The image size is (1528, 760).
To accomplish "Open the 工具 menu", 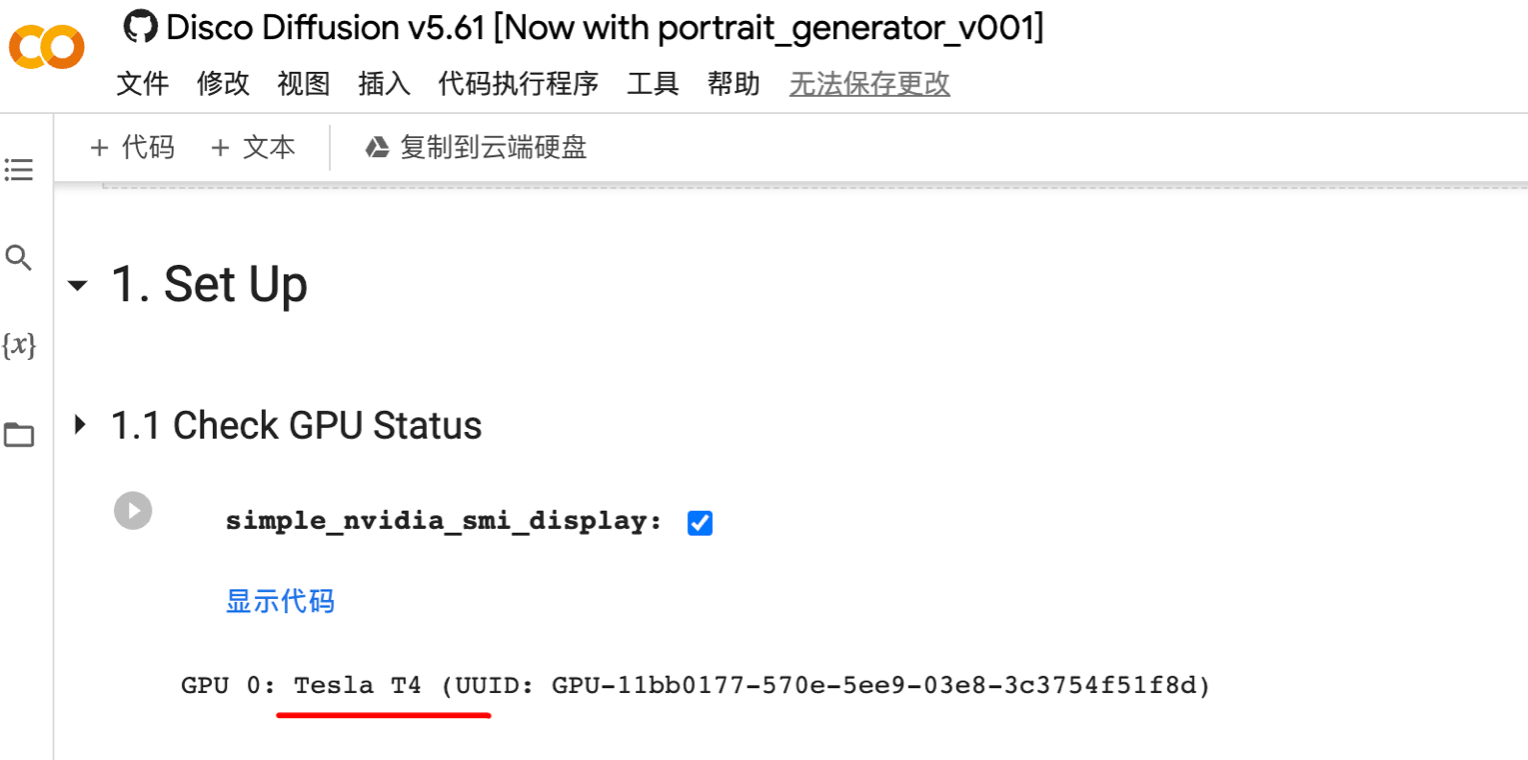I will pyautogui.click(x=653, y=84).
